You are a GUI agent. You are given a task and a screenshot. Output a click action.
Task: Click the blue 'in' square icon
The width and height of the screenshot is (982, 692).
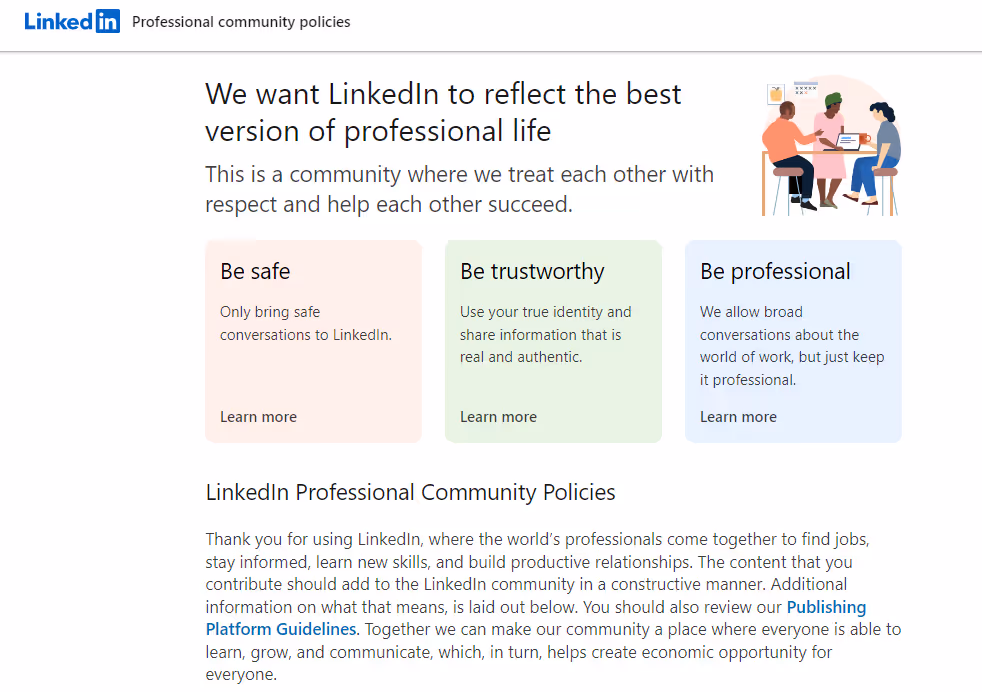pos(106,21)
